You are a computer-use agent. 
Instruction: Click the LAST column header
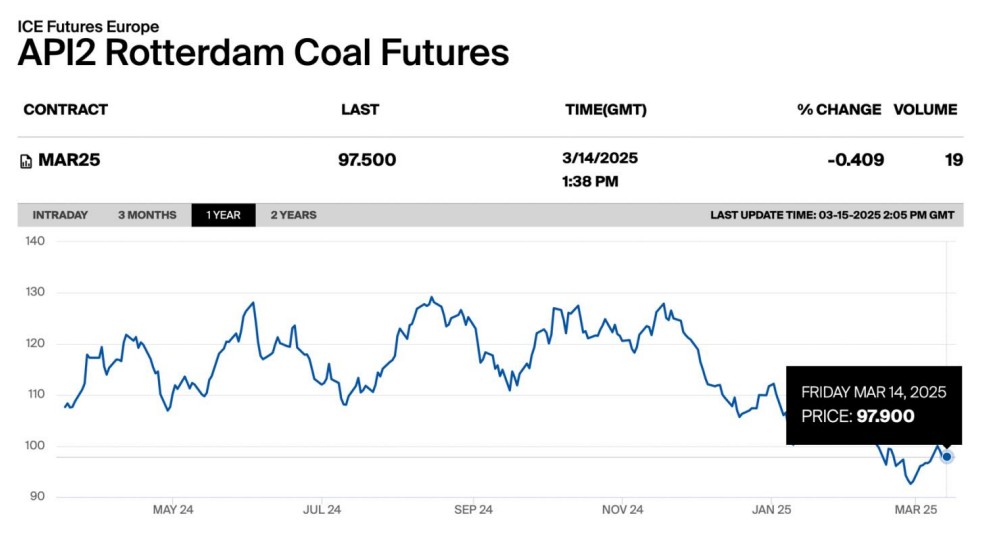click(360, 110)
